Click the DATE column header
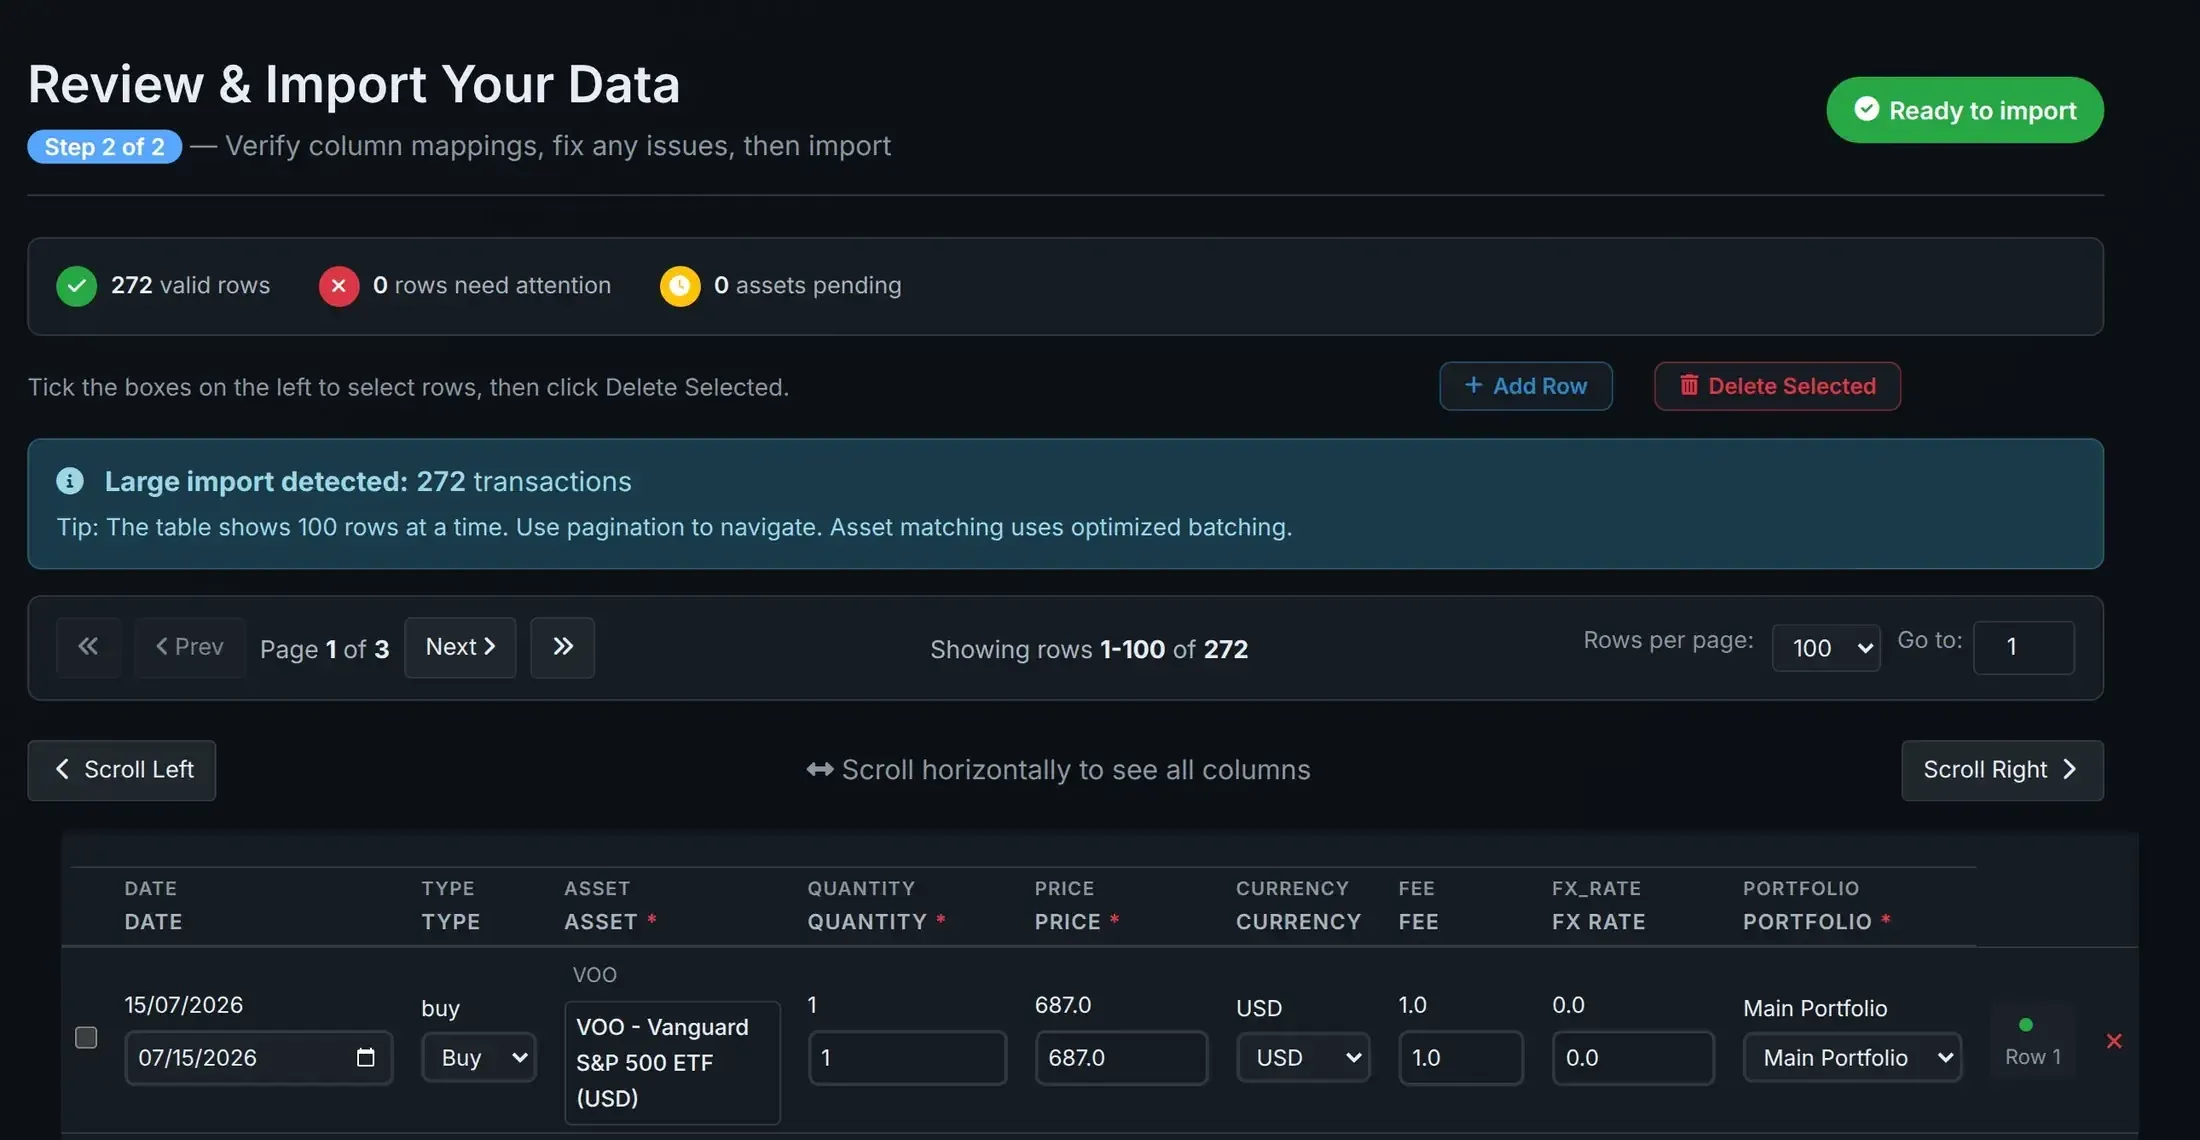2200x1140 pixels. click(153, 922)
